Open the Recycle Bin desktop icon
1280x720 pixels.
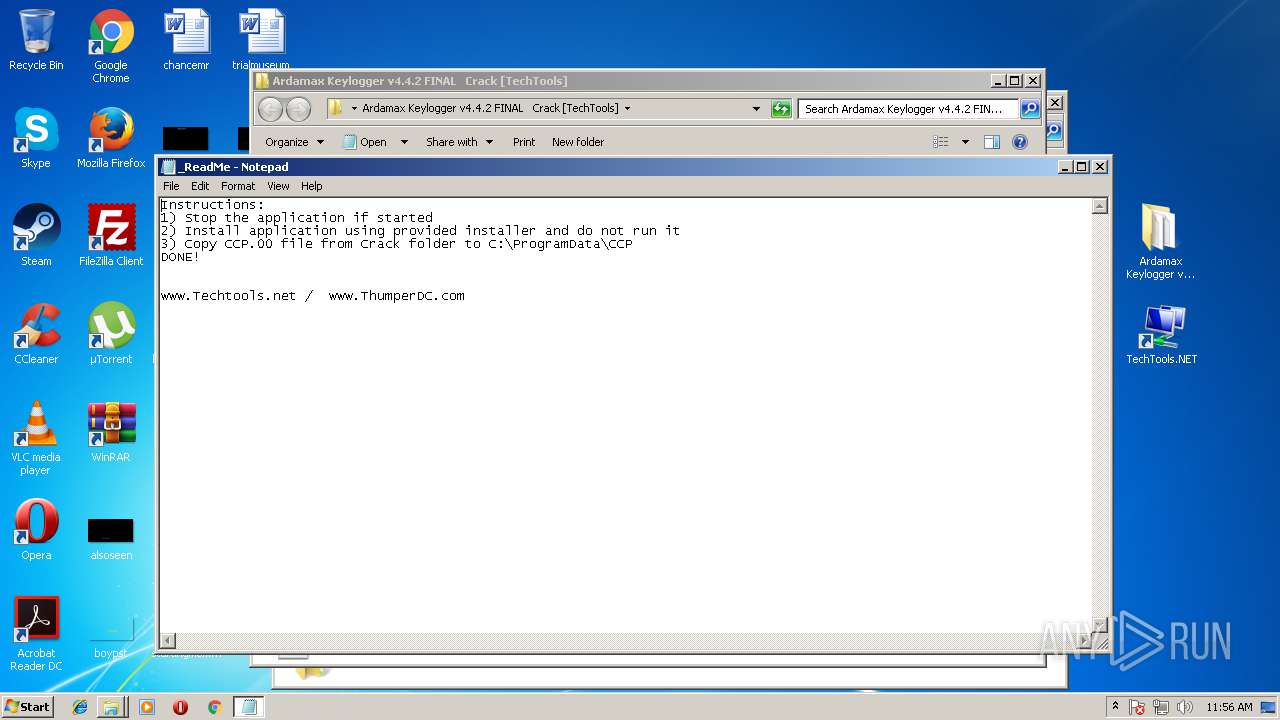coord(36,40)
